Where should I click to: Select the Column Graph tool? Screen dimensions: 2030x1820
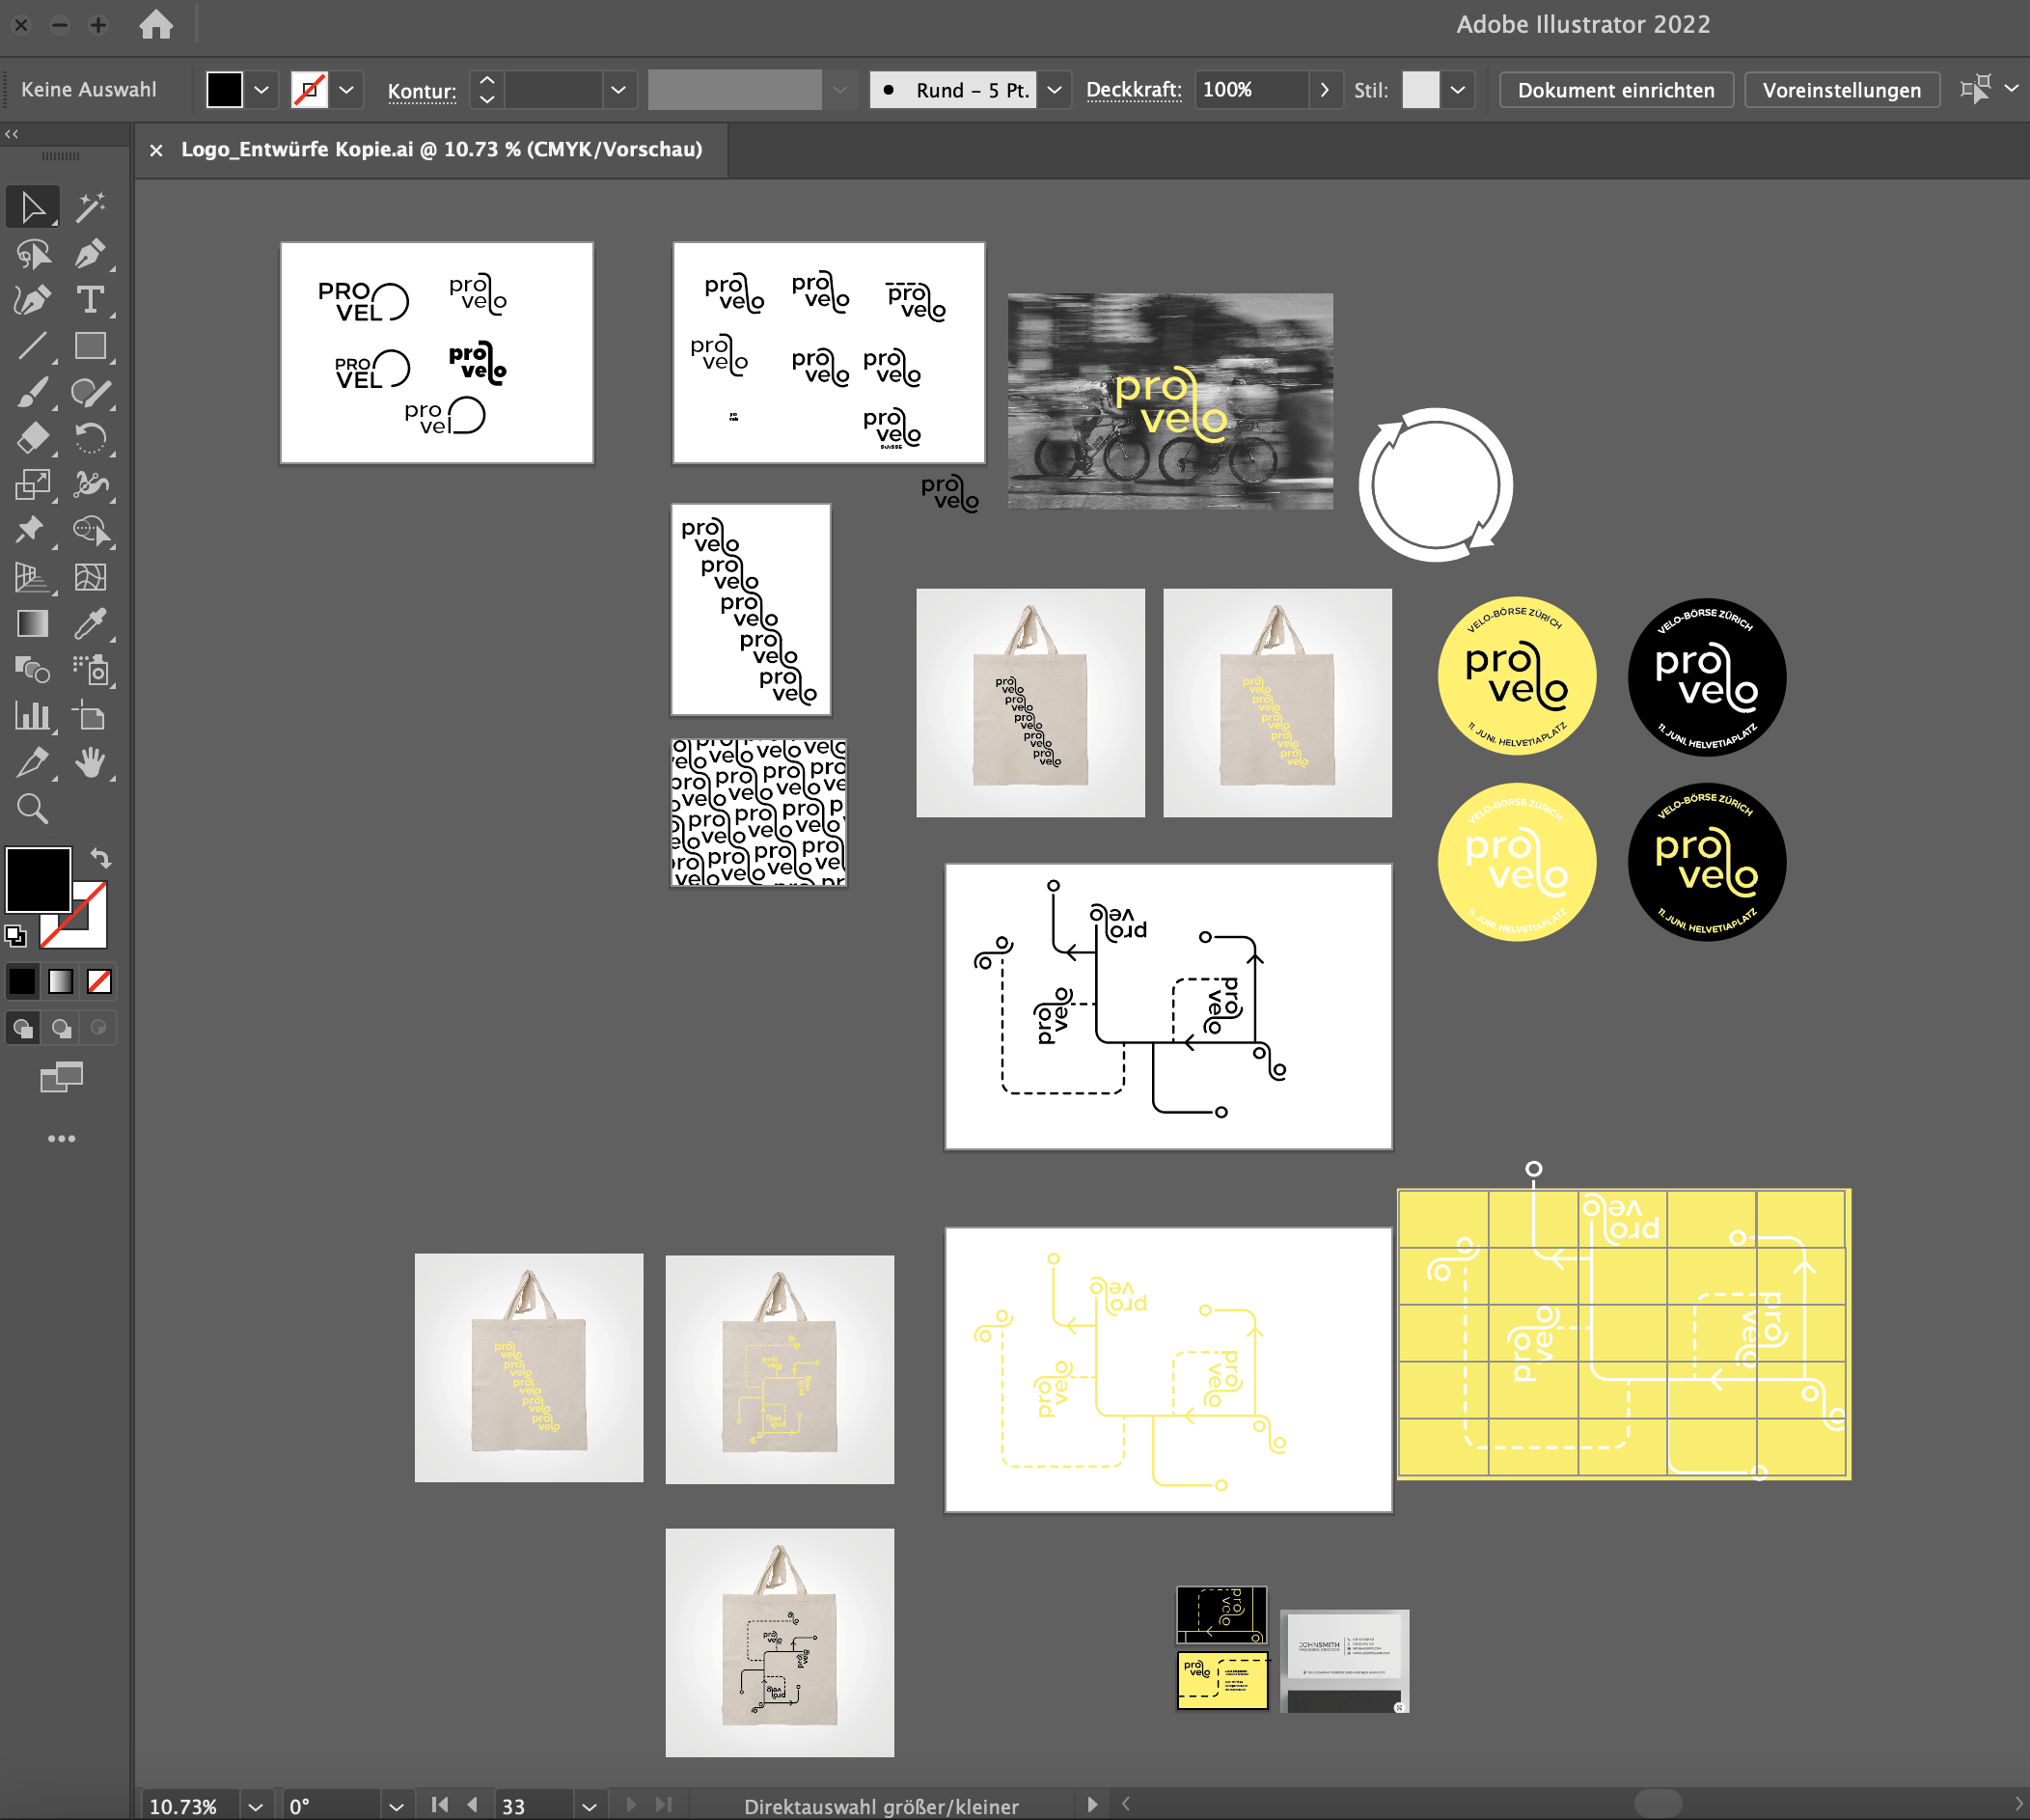pos(32,716)
